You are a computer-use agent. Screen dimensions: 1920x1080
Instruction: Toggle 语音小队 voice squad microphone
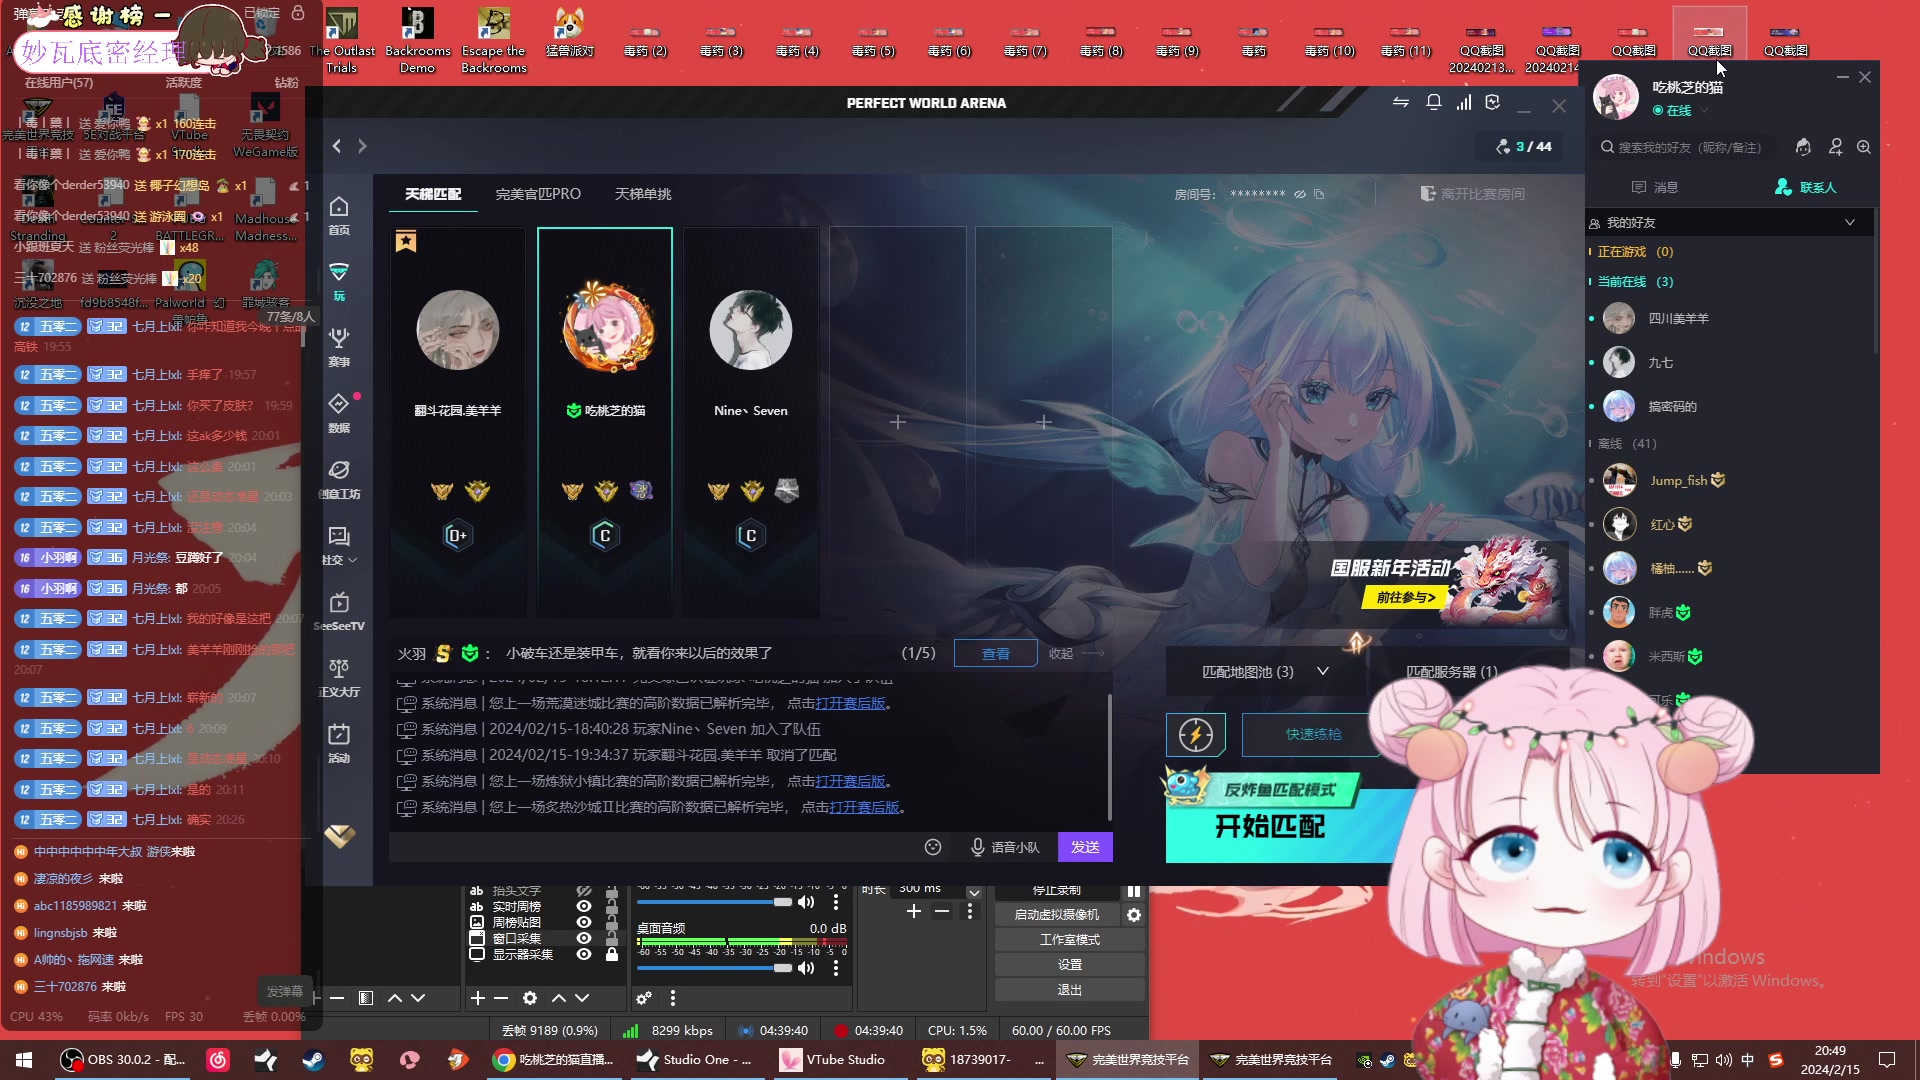(1004, 847)
